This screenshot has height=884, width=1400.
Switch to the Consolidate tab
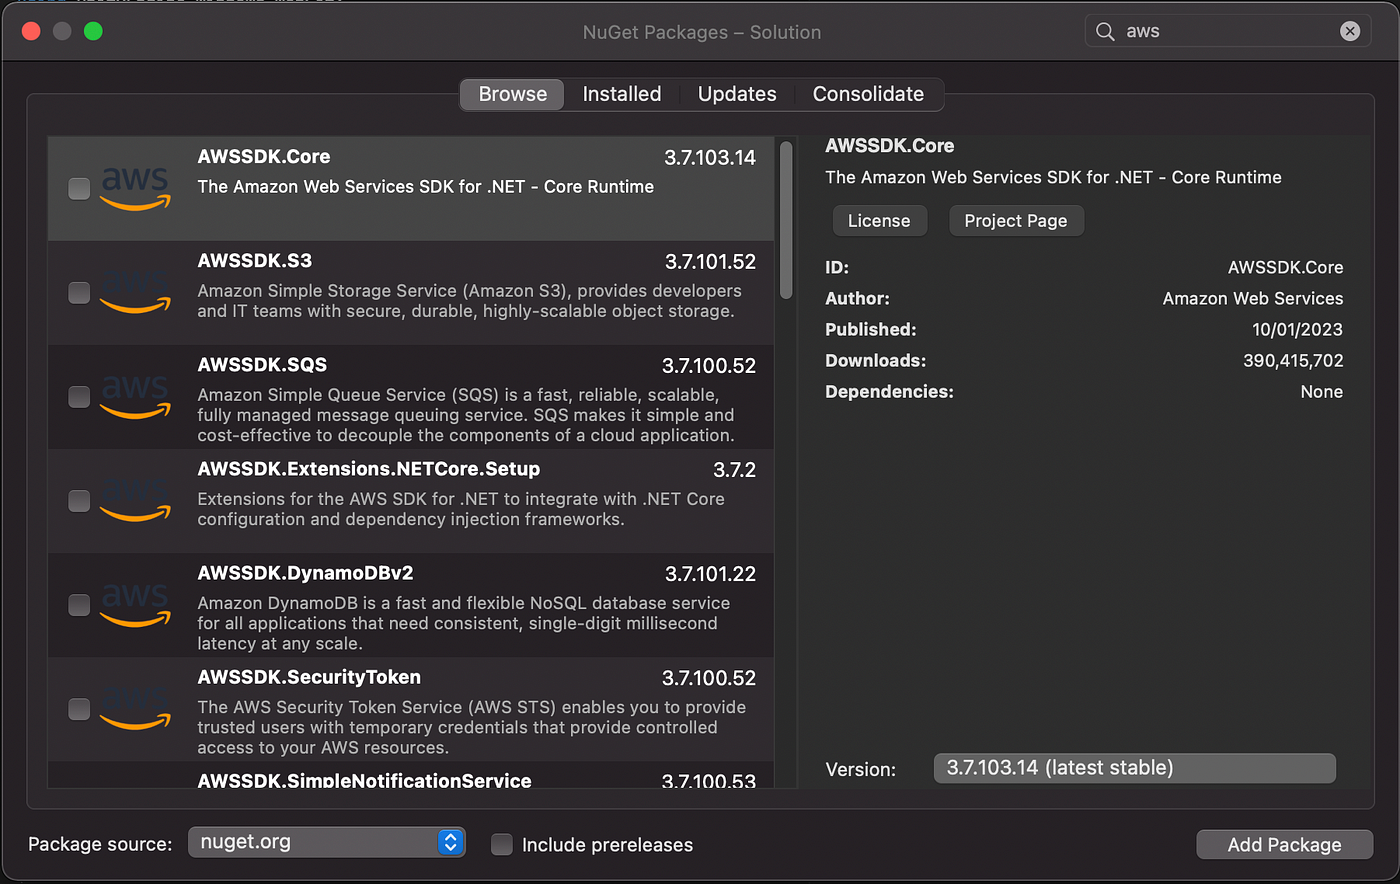click(868, 94)
